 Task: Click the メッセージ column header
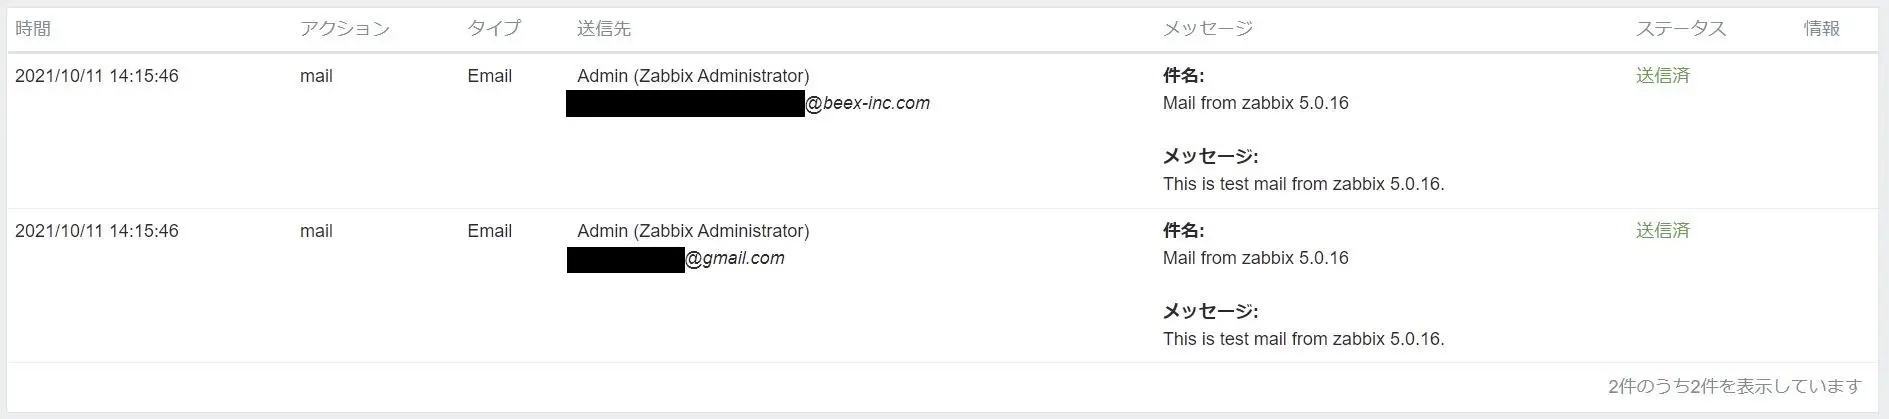(1208, 29)
